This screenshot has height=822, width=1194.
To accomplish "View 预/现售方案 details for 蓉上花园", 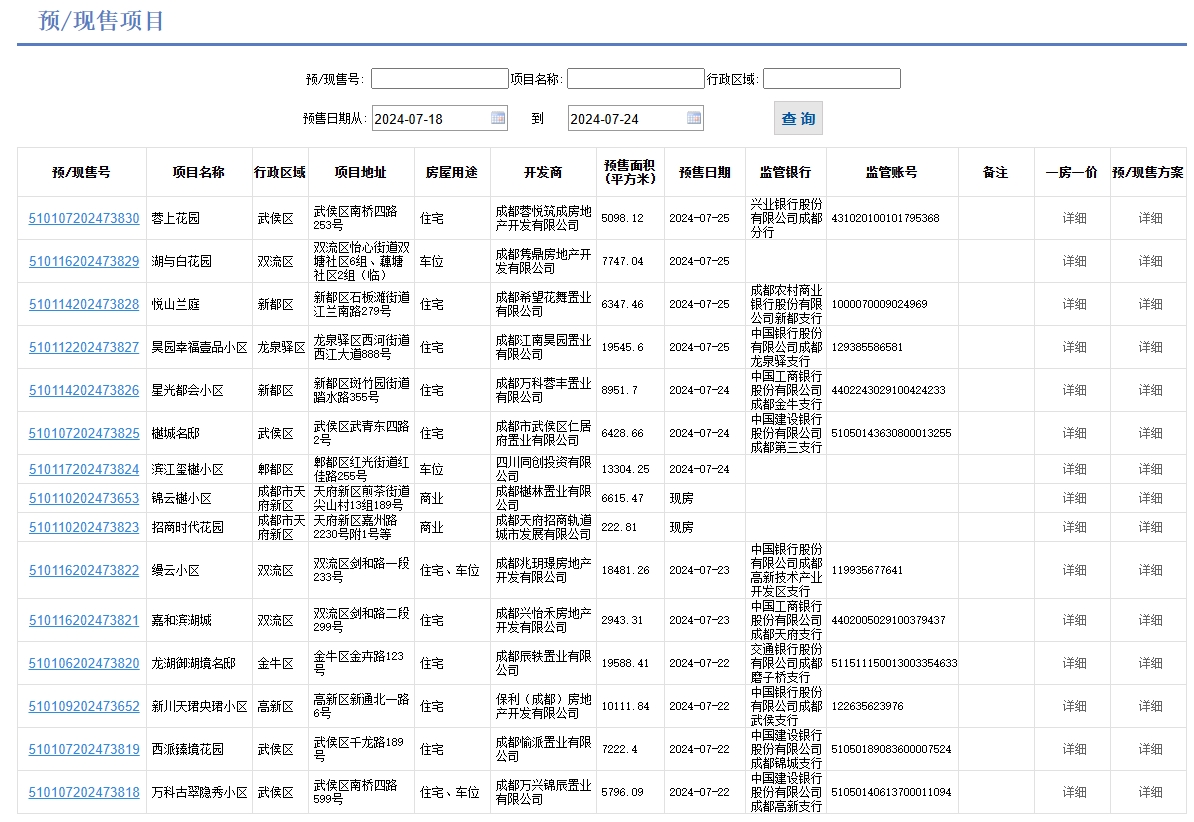I will (x=1150, y=219).
